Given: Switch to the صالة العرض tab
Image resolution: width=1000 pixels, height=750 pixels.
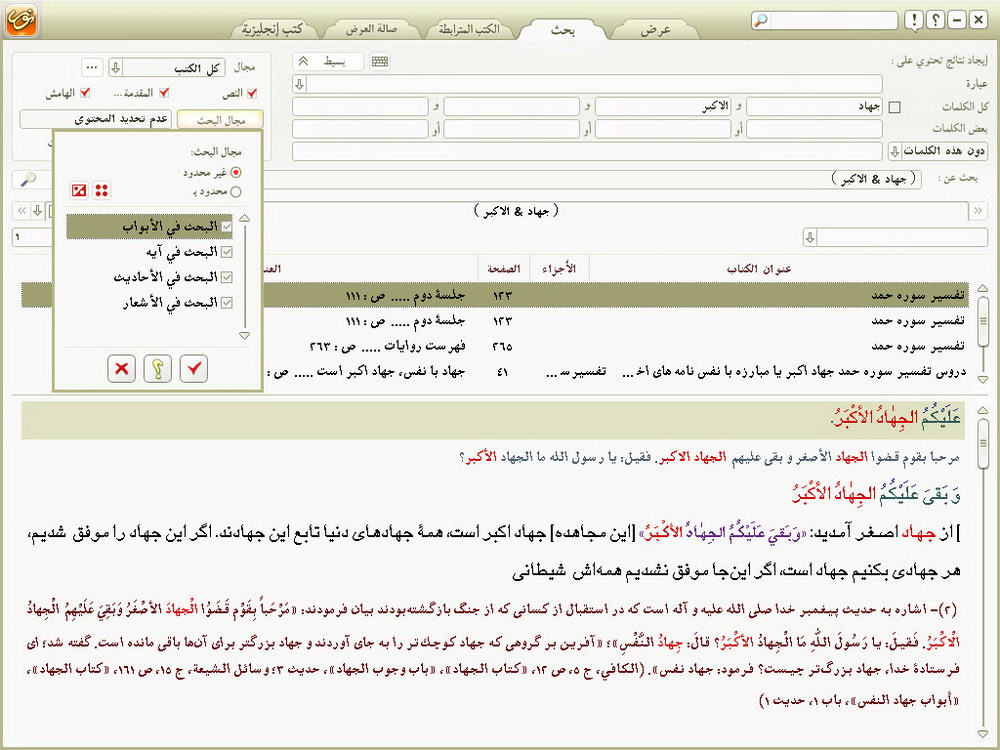Looking at the screenshot, I should pyautogui.click(x=372, y=29).
